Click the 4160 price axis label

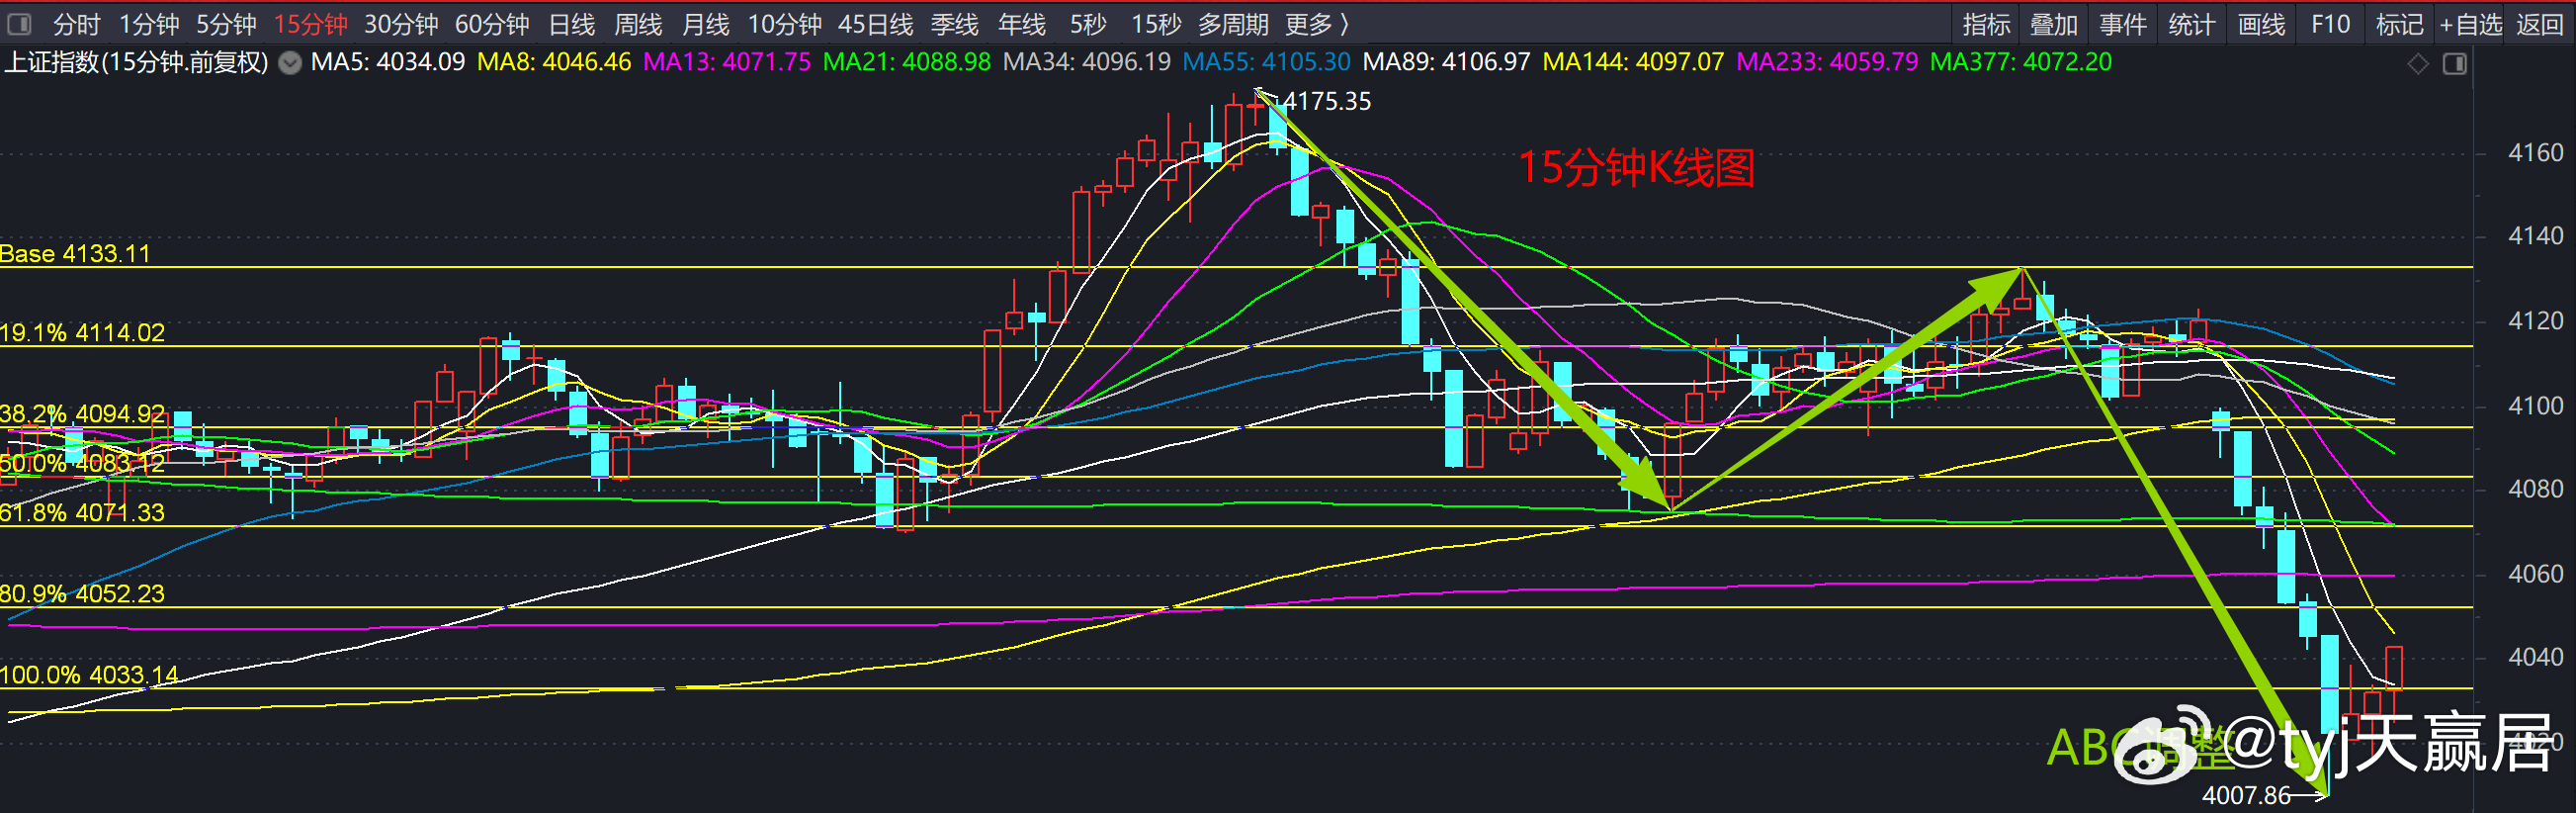(x=2535, y=153)
